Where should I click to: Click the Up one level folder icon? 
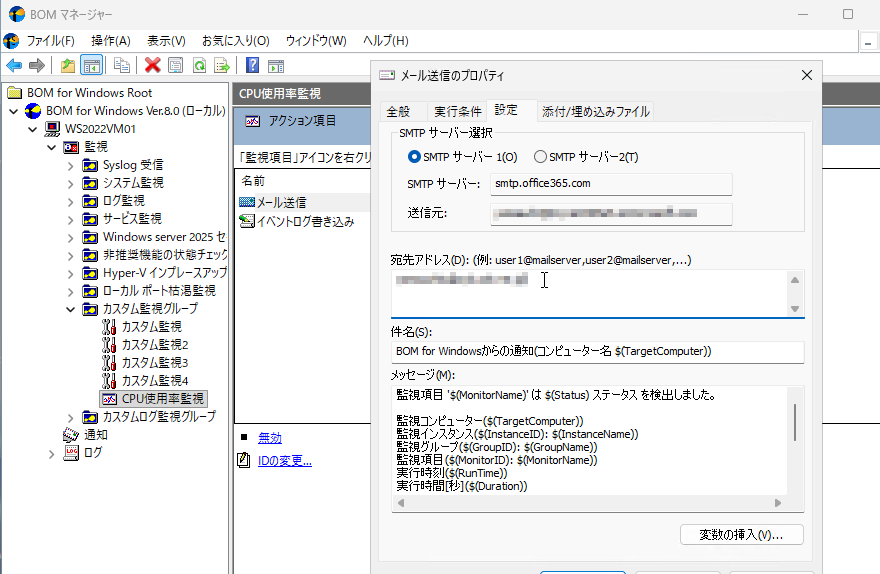click(68, 66)
